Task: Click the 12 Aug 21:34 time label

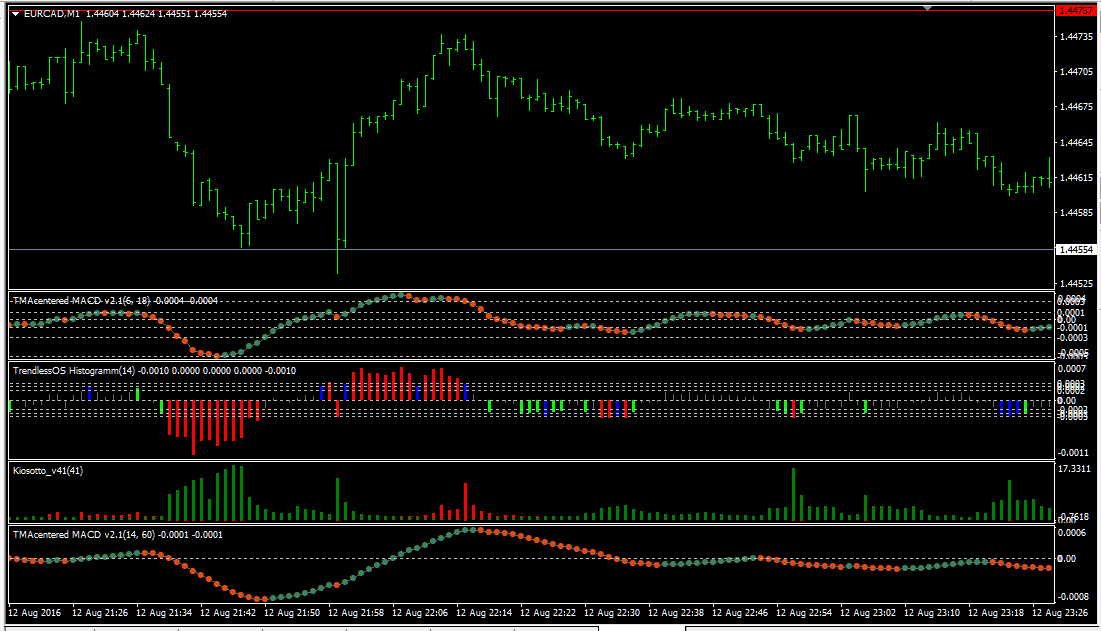Action: point(164,613)
